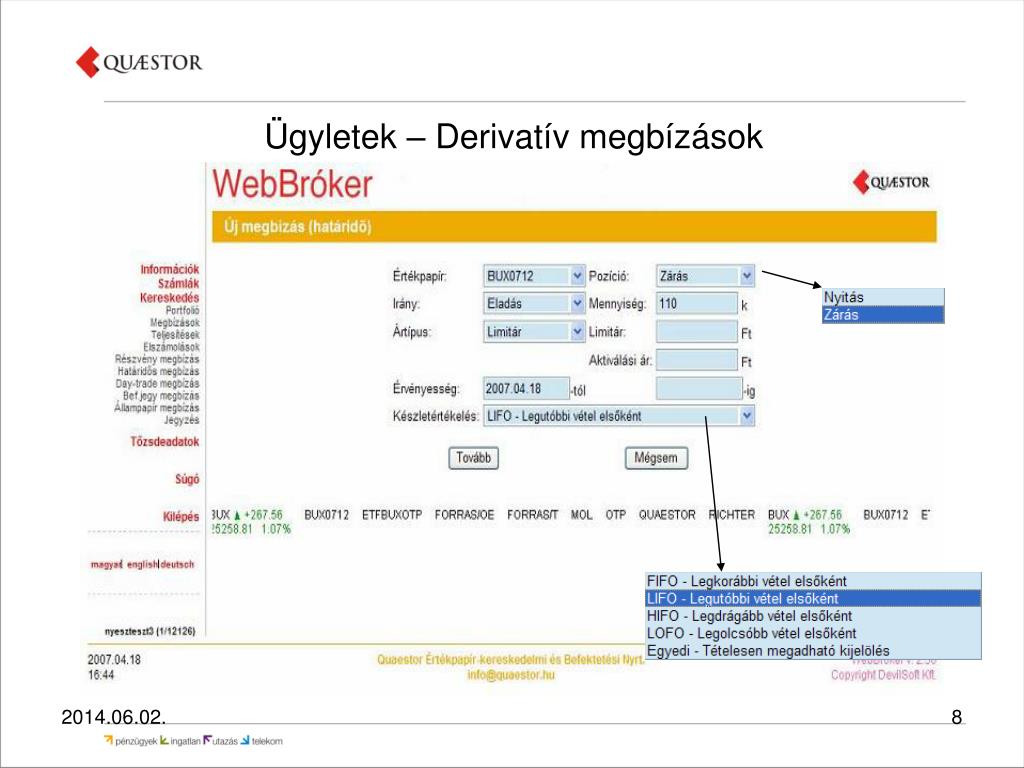The image size is (1024, 768).
Task: Click the Tovább button
Action: point(473,458)
